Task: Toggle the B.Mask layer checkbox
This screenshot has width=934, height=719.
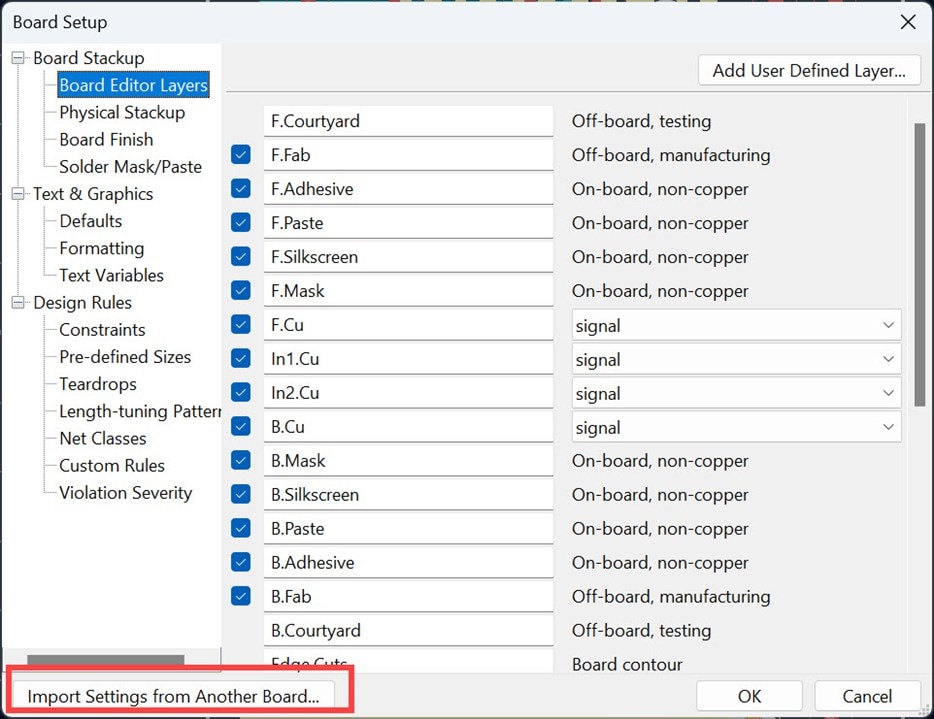Action: pyautogui.click(x=241, y=460)
